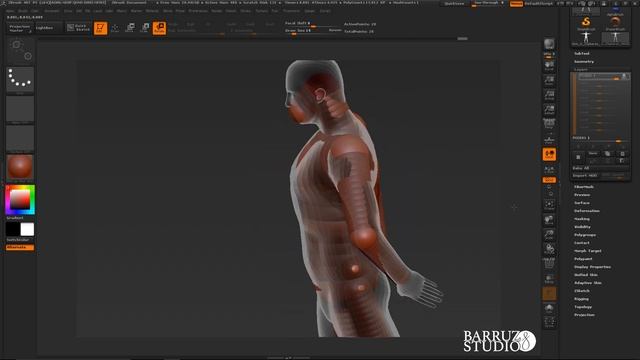Image resolution: width=640 pixels, height=360 pixels.
Task: Render with the BPR button
Action: tap(549, 44)
